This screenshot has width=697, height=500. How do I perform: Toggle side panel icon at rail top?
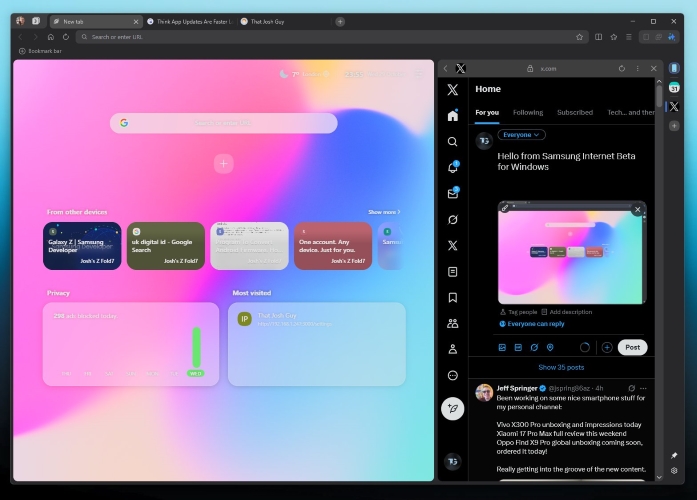[674, 68]
